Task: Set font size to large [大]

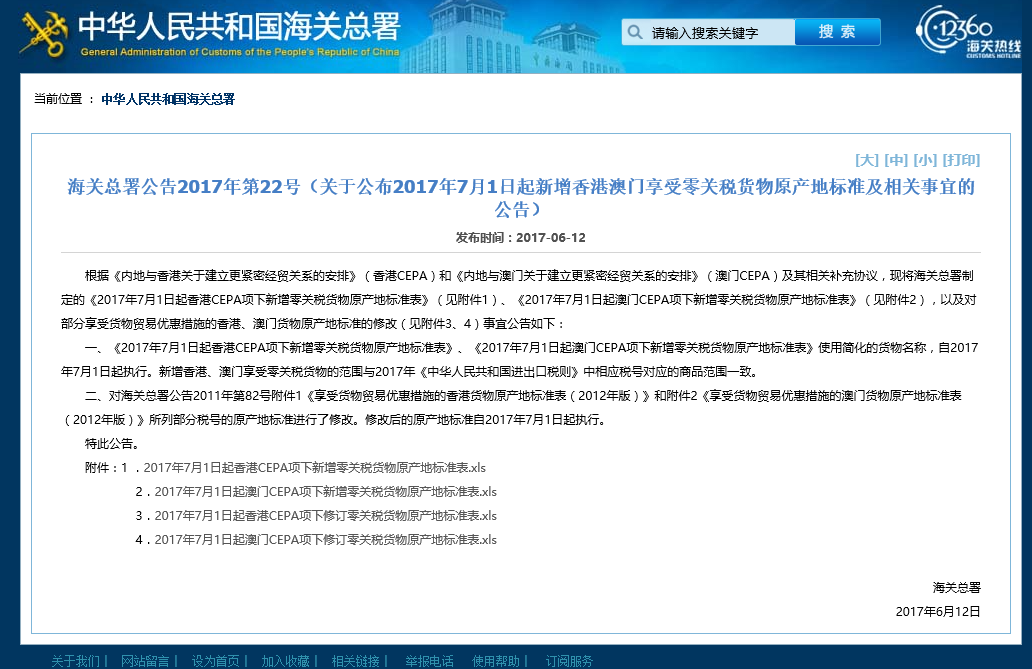Action: tap(867, 160)
